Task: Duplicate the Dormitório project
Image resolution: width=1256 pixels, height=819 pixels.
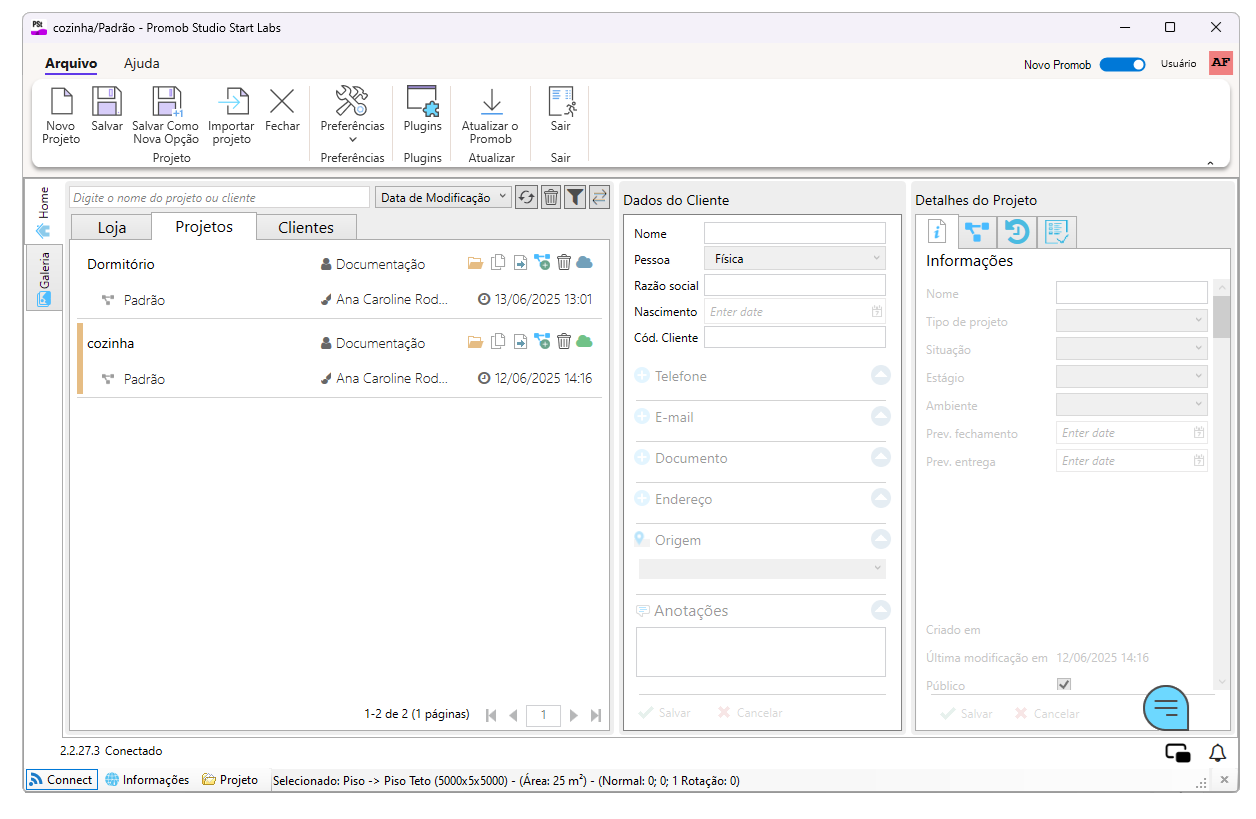Action: [x=498, y=263]
